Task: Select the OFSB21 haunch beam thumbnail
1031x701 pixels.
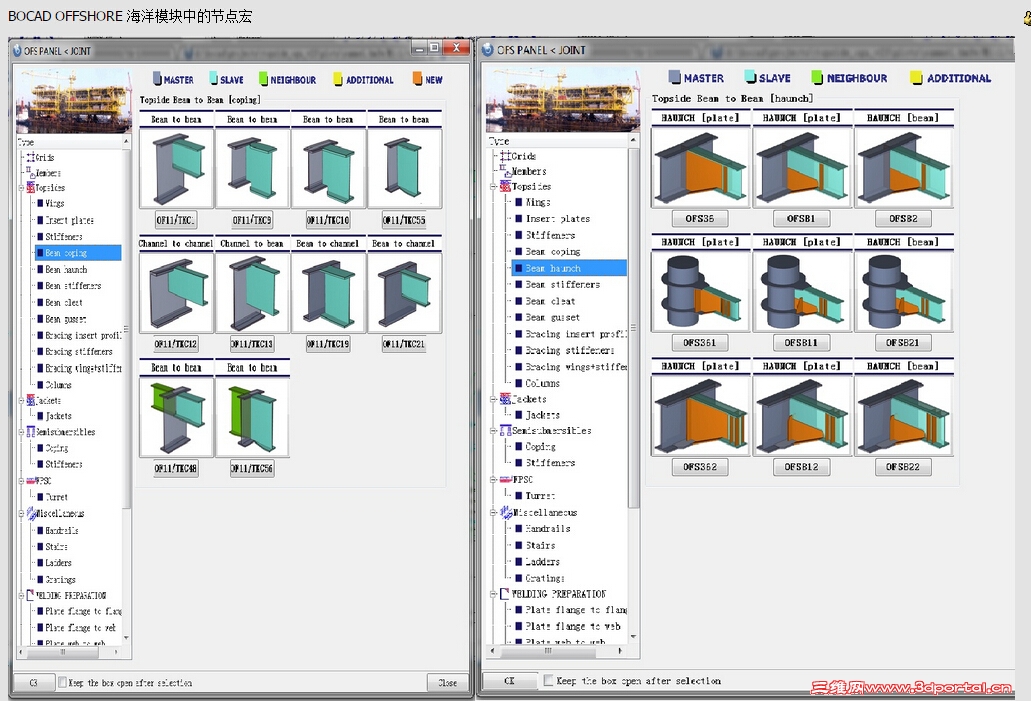Action: click(903, 291)
